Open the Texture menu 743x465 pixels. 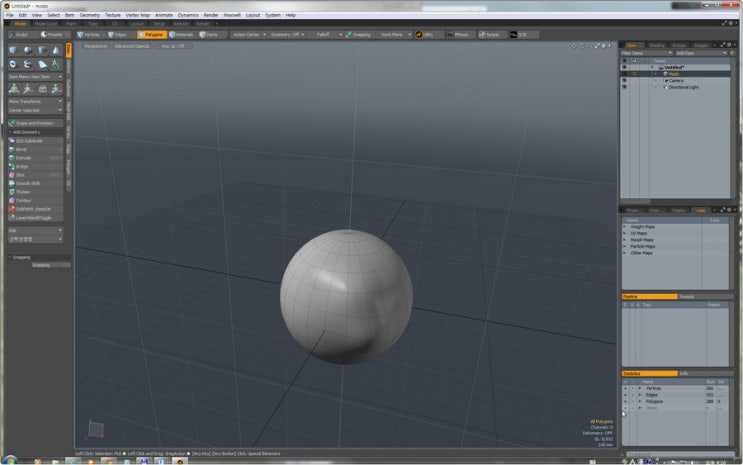[112, 15]
